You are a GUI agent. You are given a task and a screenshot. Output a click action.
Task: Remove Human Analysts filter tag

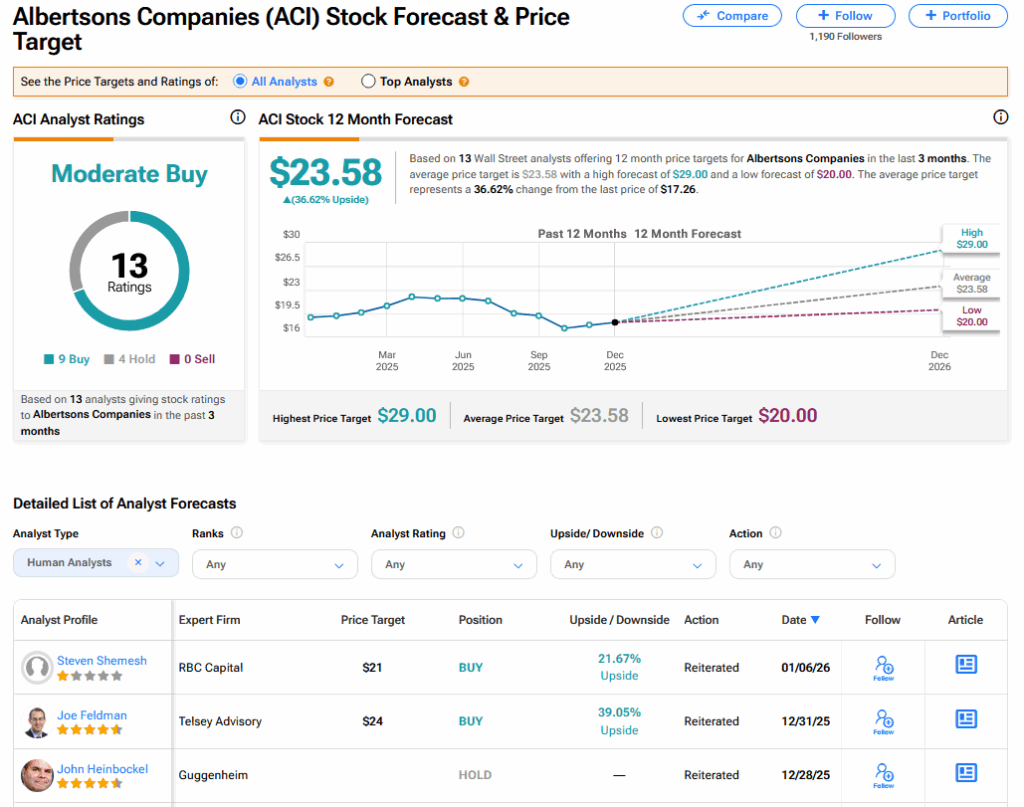(x=138, y=563)
